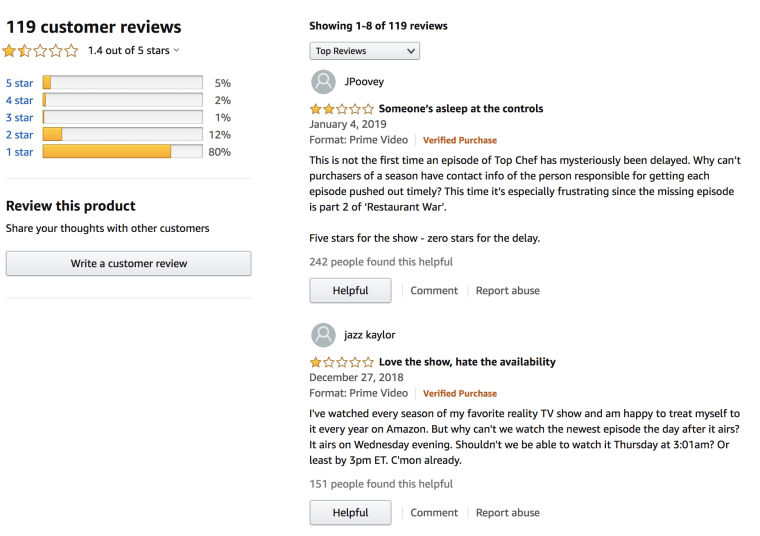760x536 pixels.
Task: Filter reviews by 1 star link
Action: pyautogui.click(x=19, y=152)
